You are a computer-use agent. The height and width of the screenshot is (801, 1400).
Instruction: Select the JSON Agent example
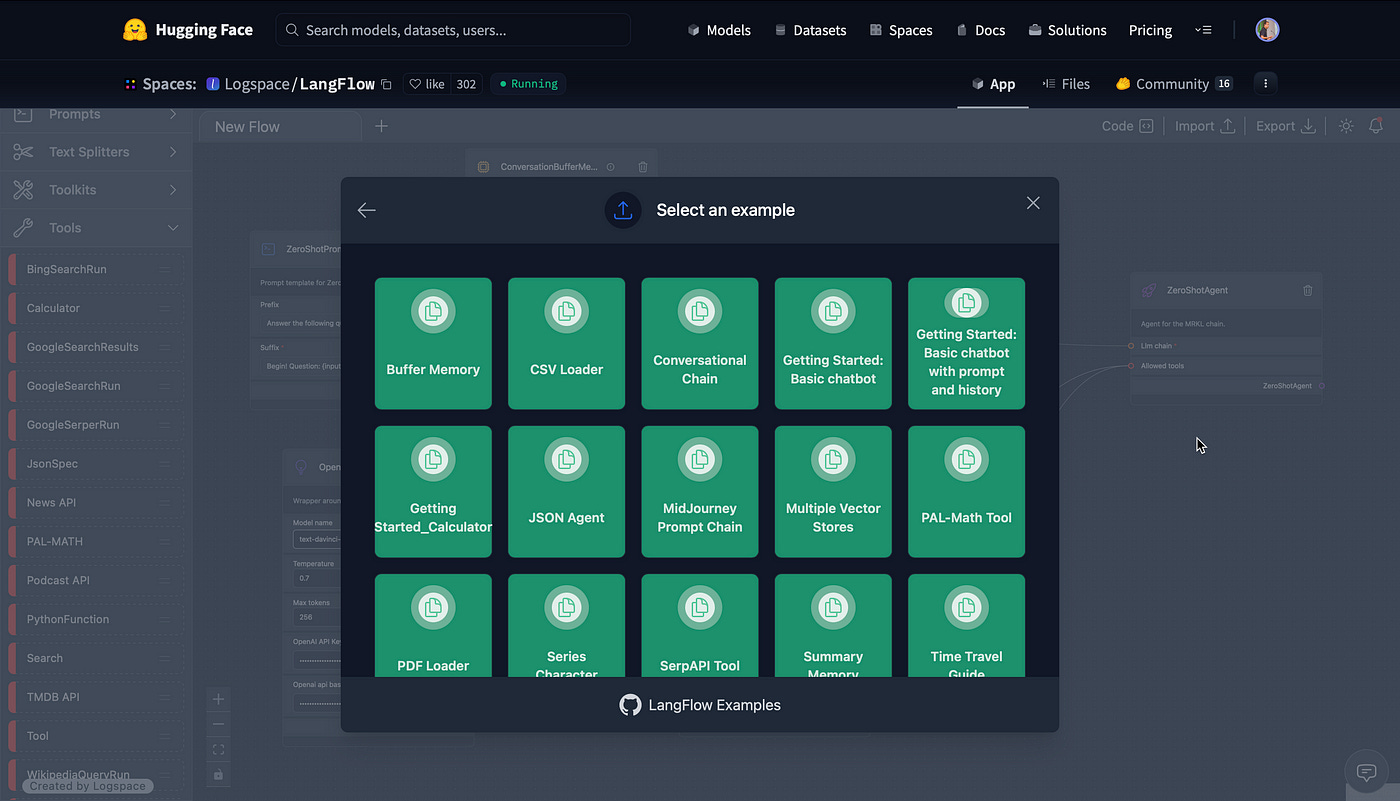[x=566, y=492]
